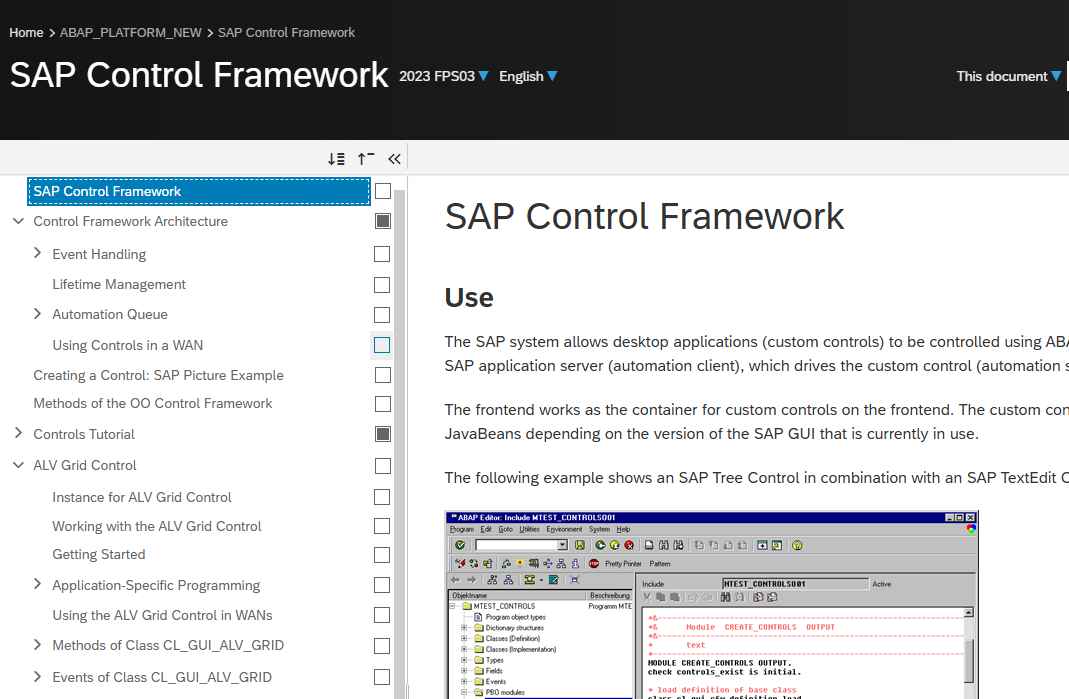
Task: Expand the Controls Tutorial node
Action: point(18,433)
